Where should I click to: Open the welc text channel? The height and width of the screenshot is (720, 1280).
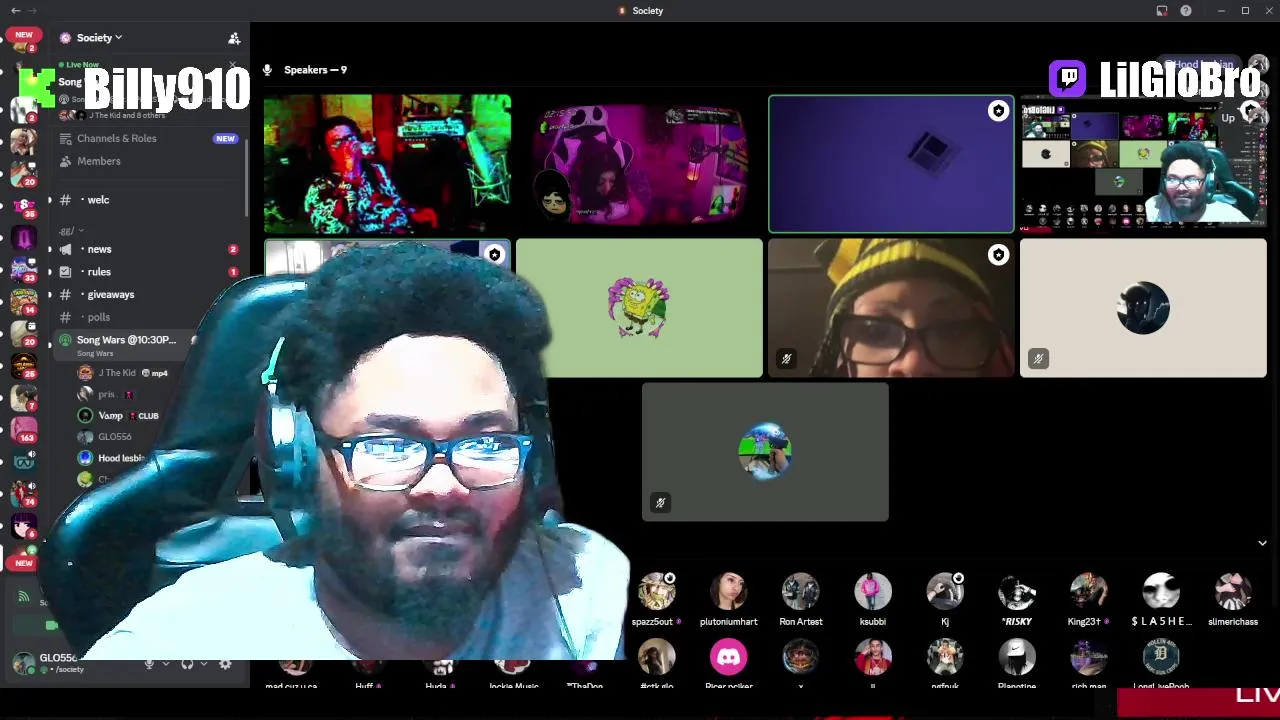click(97, 200)
